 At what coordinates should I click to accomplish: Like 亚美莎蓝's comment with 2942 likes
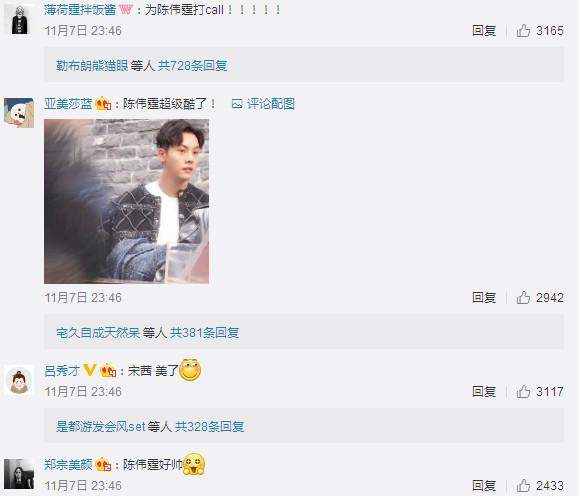point(539,298)
